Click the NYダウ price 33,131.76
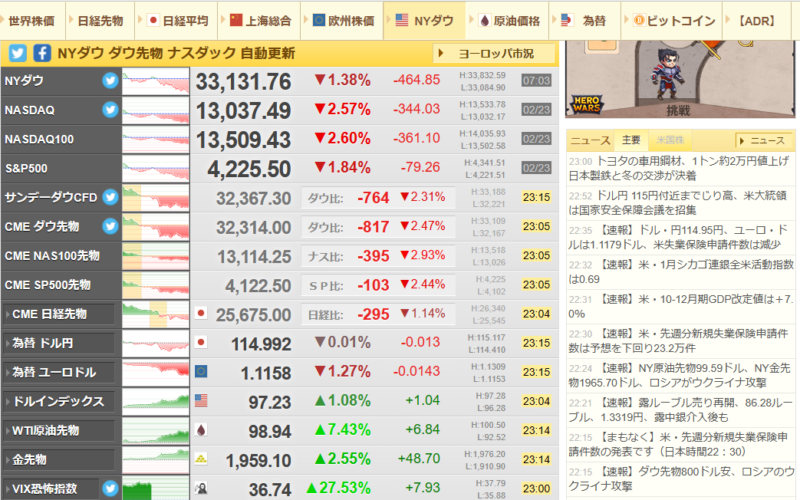 243,82
